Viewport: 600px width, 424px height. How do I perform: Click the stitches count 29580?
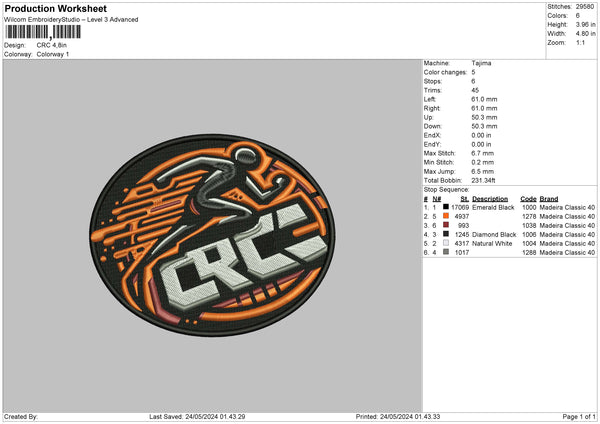(585, 7)
